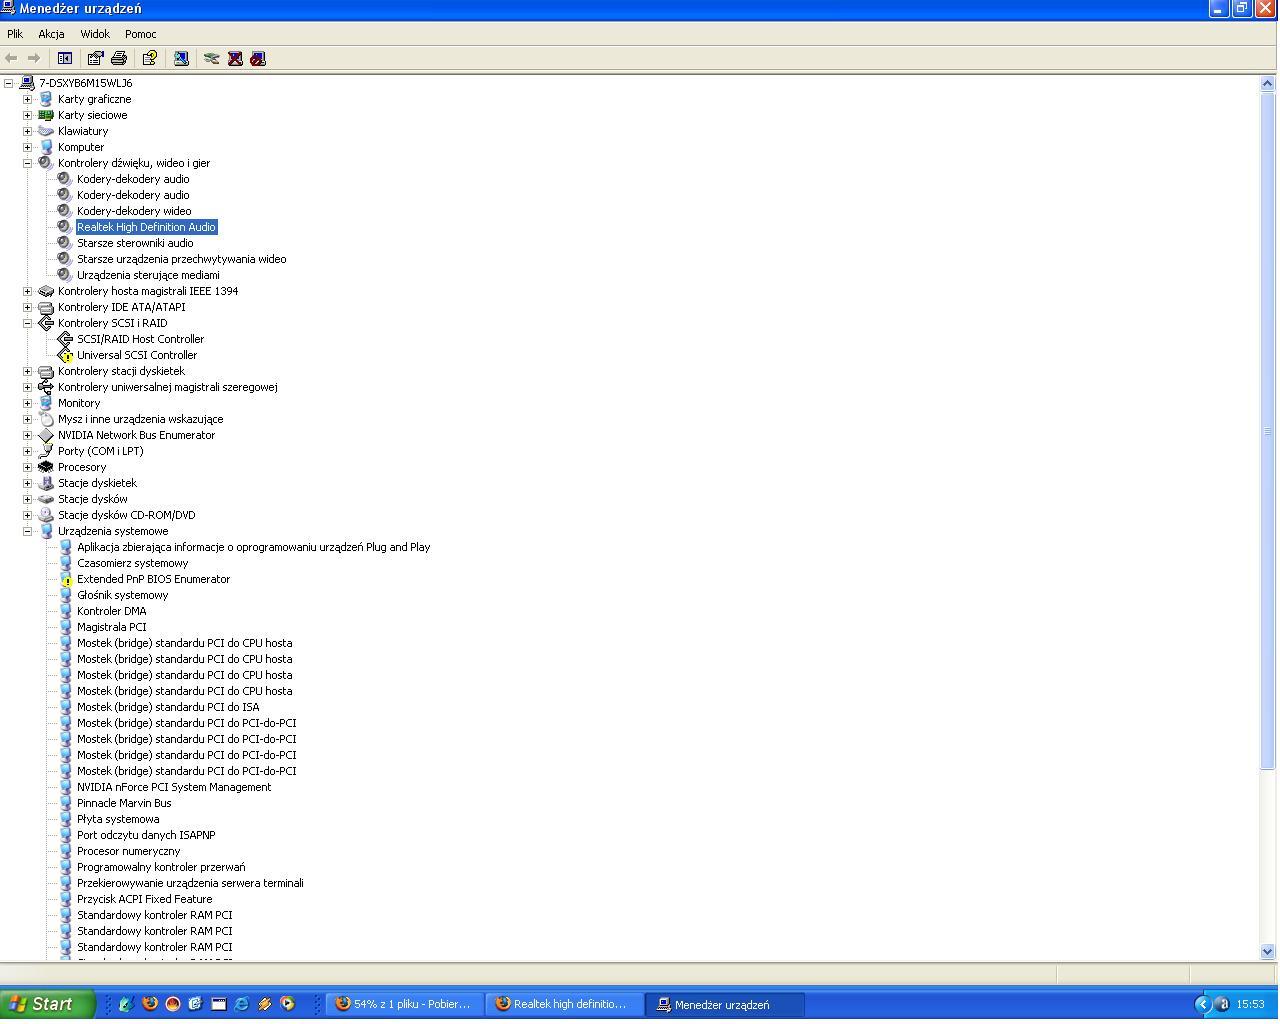Click the icon next to Procesory

[x=46, y=467]
